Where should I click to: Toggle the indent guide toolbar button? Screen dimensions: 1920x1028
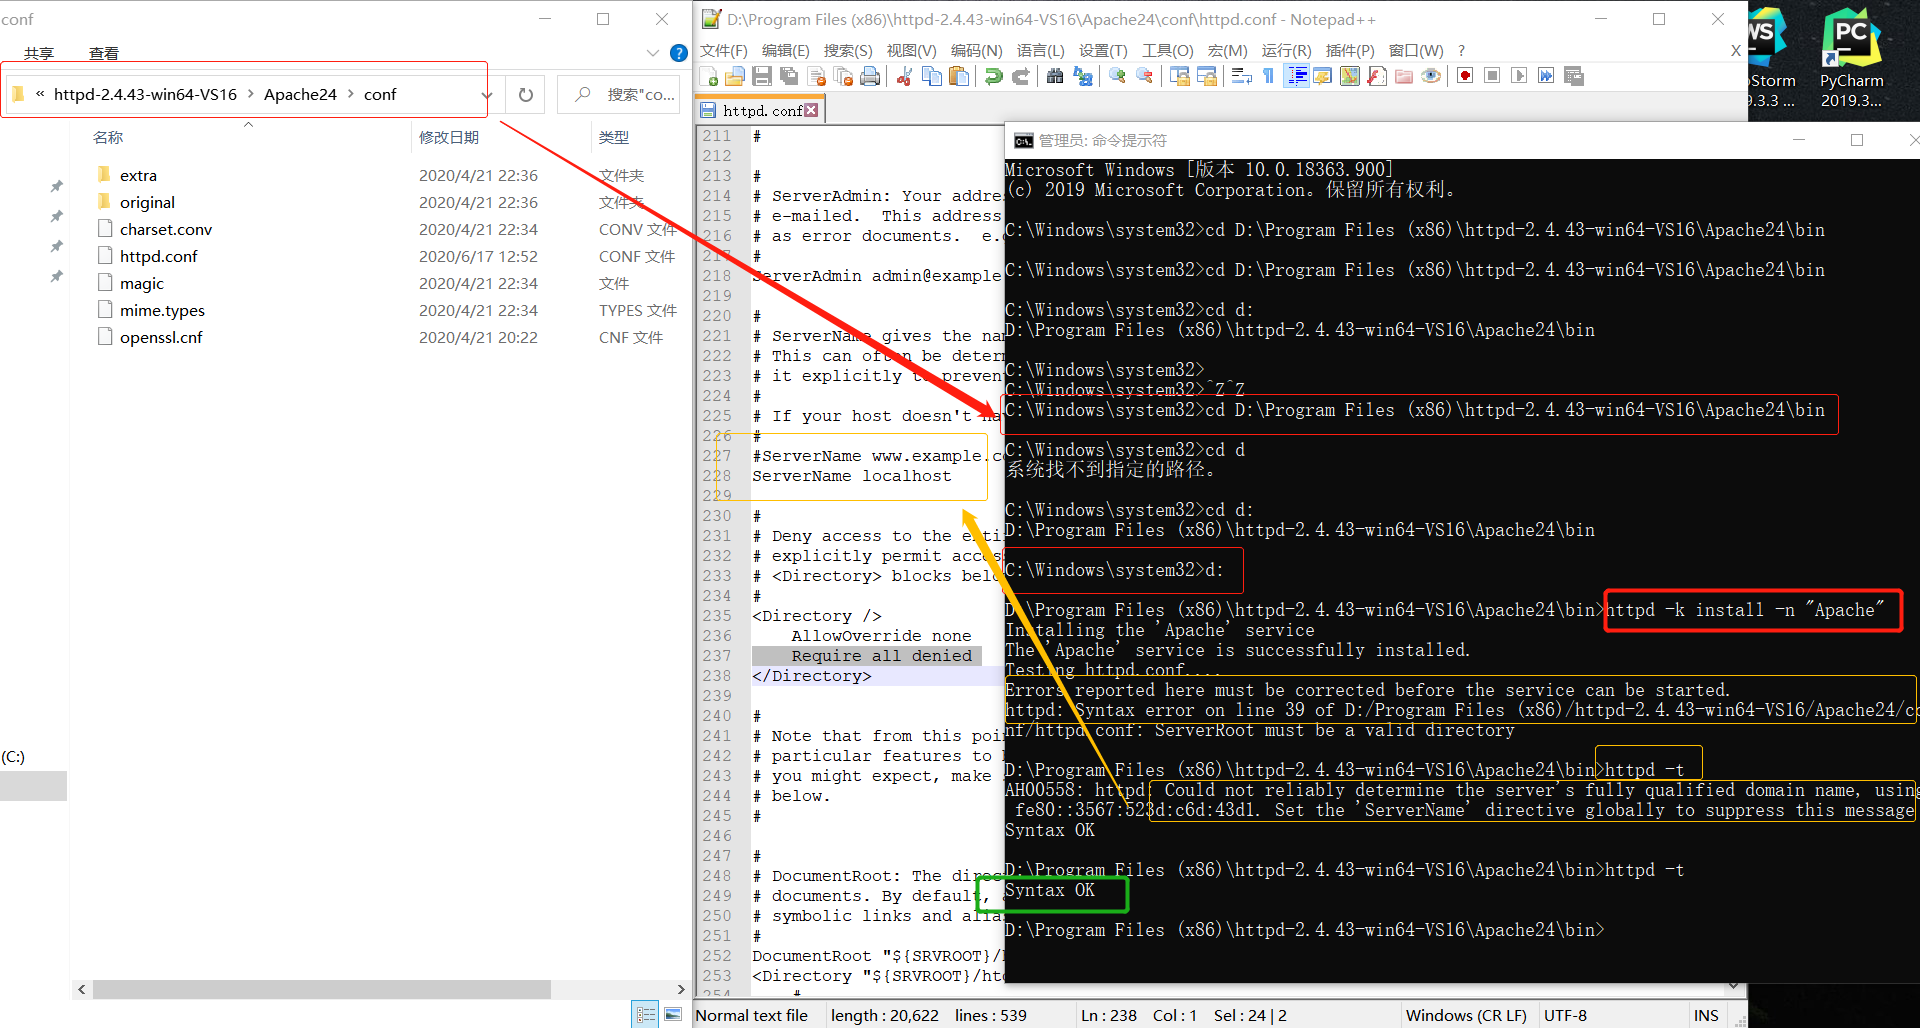pos(1296,76)
